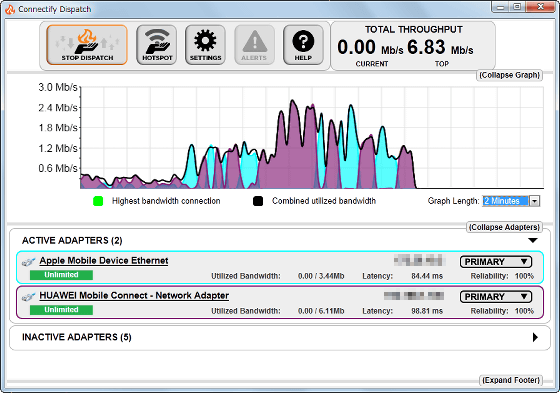Viewport: 560px width, 393px height.
Task: Click black Combined utilized bandwidth swatch
Action: (258, 201)
